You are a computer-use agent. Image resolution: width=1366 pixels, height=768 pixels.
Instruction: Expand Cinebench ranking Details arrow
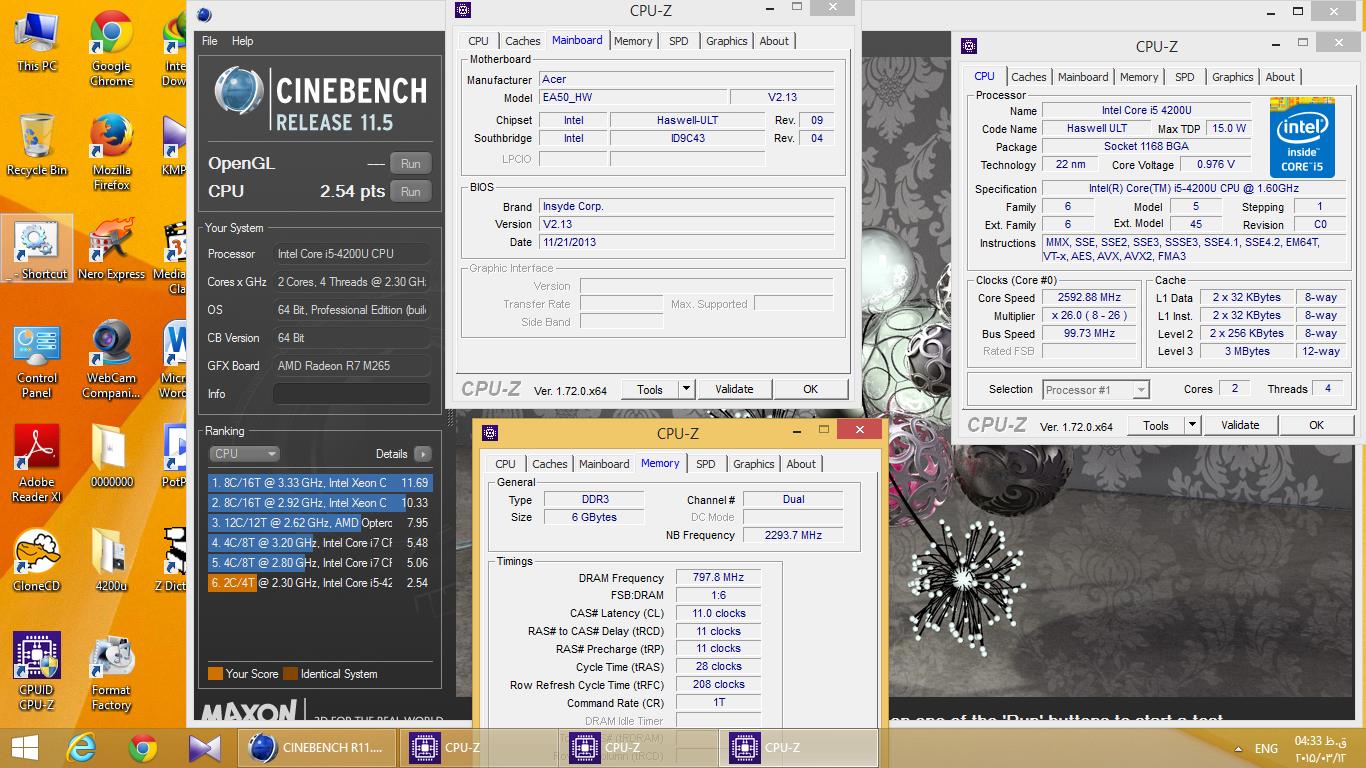point(423,454)
